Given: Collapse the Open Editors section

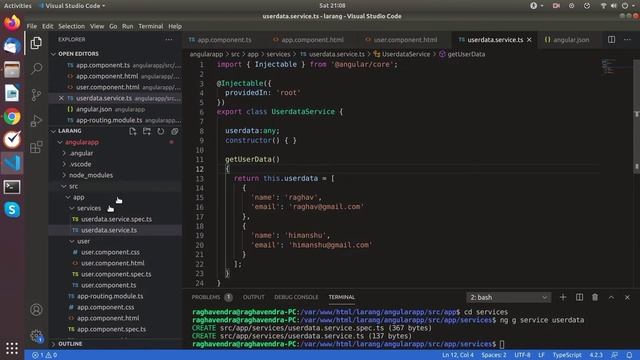Looking at the screenshot, I should (78, 53).
